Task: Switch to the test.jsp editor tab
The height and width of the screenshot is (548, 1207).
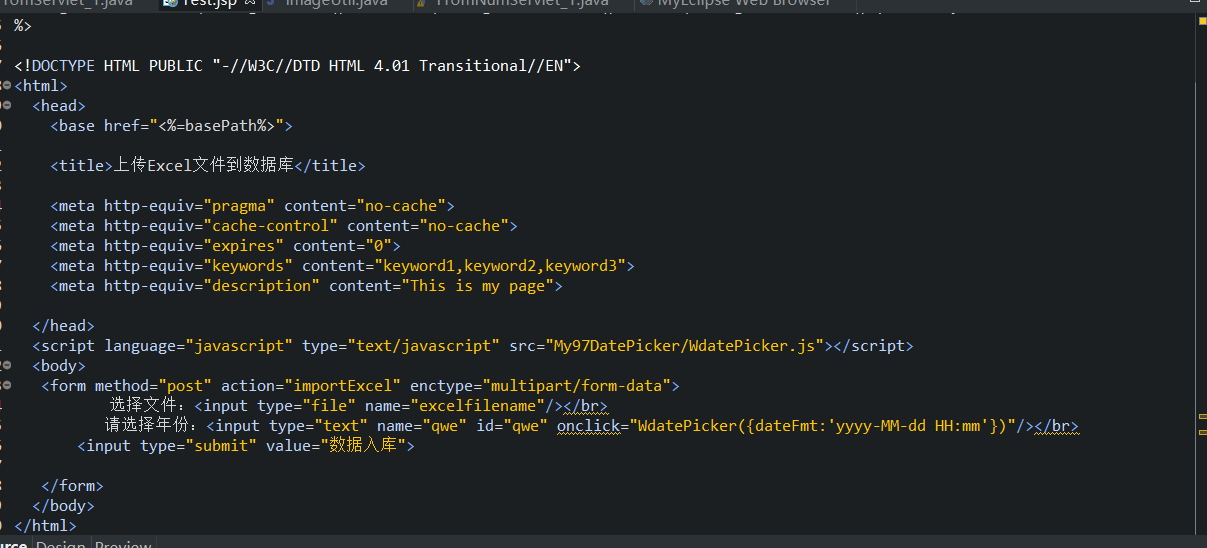Action: (208, 3)
